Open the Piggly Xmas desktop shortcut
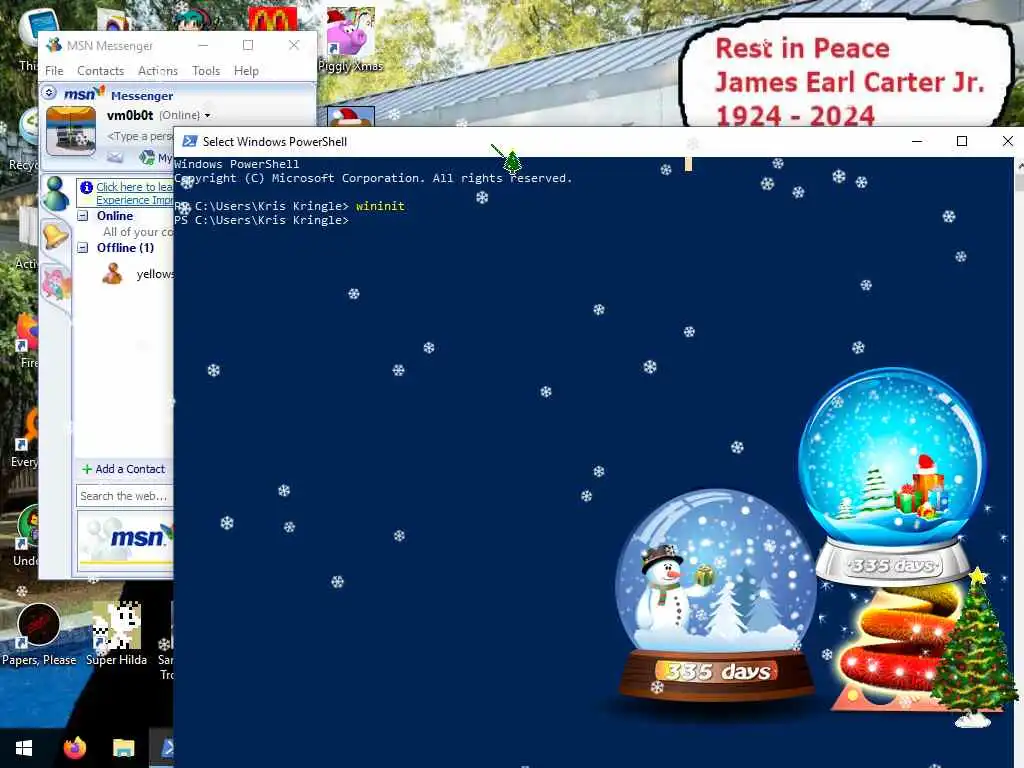This screenshot has height=768, width=1024. (351, 39)
